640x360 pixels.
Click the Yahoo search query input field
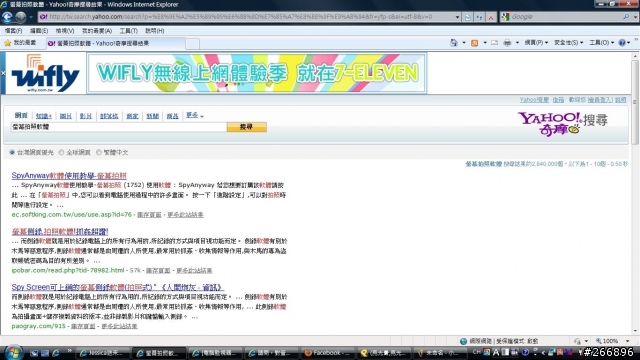118,127
